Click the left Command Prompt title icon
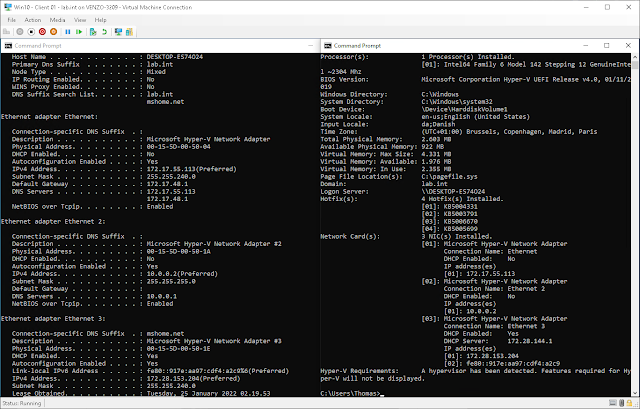 [x=8, y=46]
